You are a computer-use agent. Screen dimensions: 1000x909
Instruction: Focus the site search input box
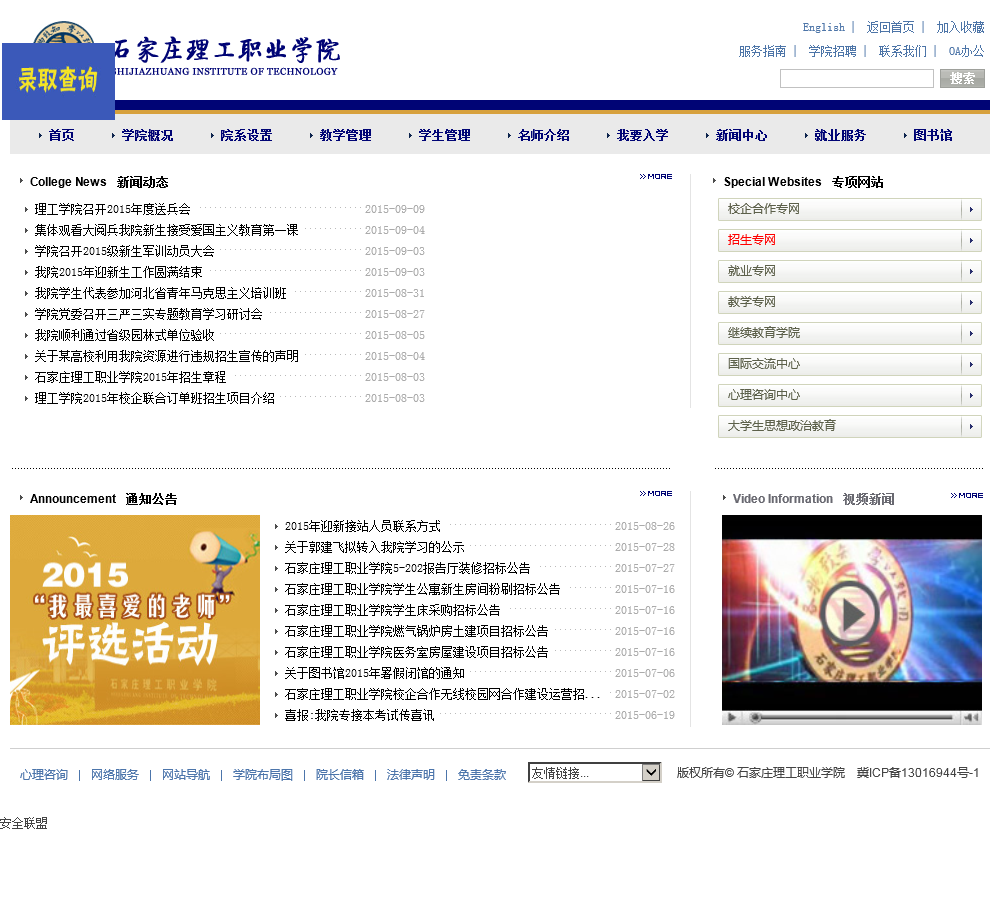[857, 78]
